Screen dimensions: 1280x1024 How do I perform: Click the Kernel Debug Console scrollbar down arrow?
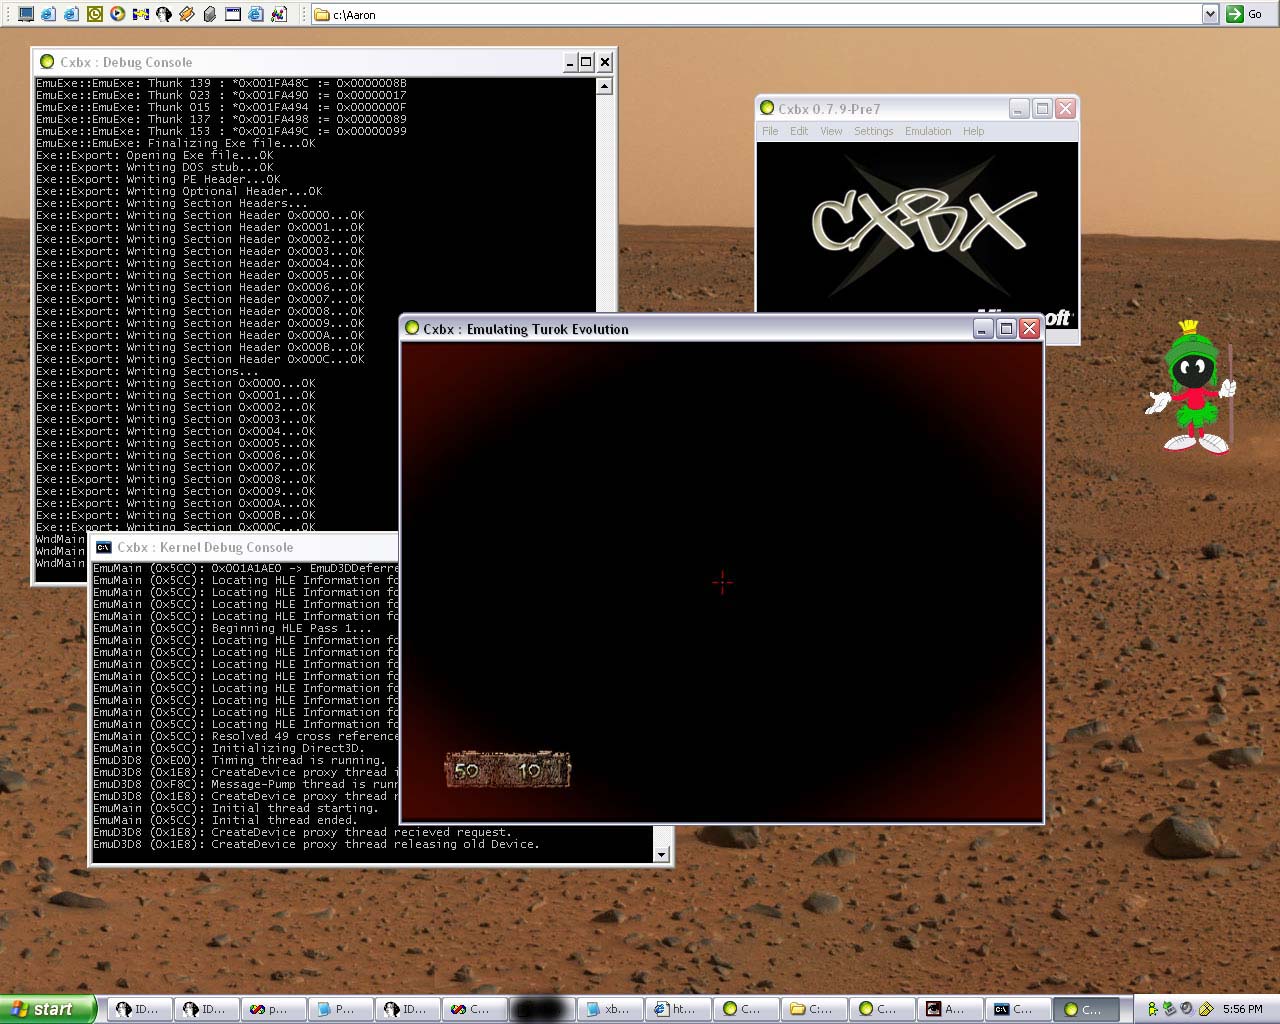tap(661, 854)
